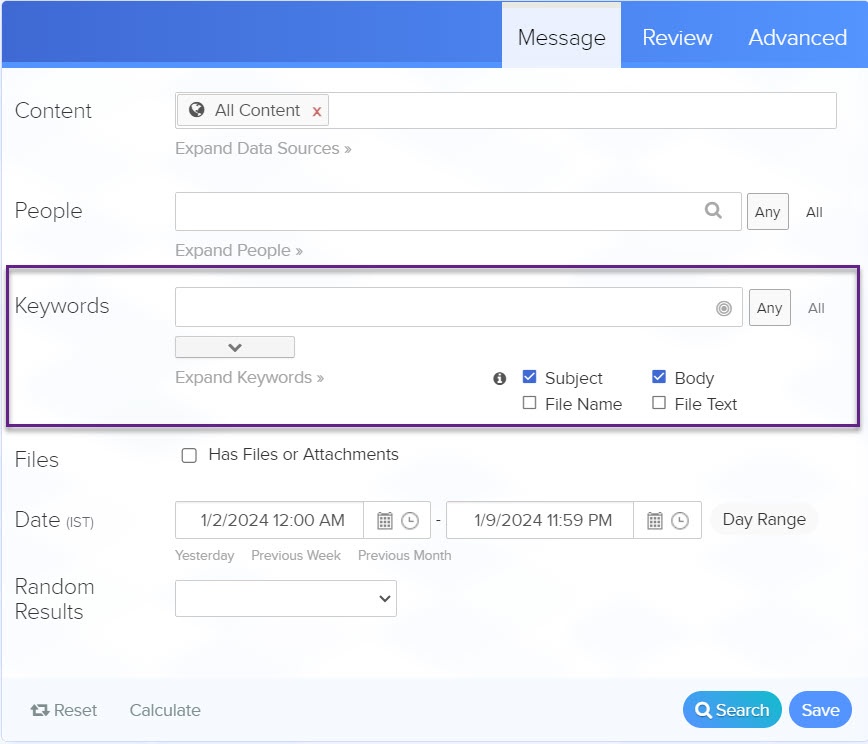
Task: Remove the All Content filter chip
Action: (317, 112)
